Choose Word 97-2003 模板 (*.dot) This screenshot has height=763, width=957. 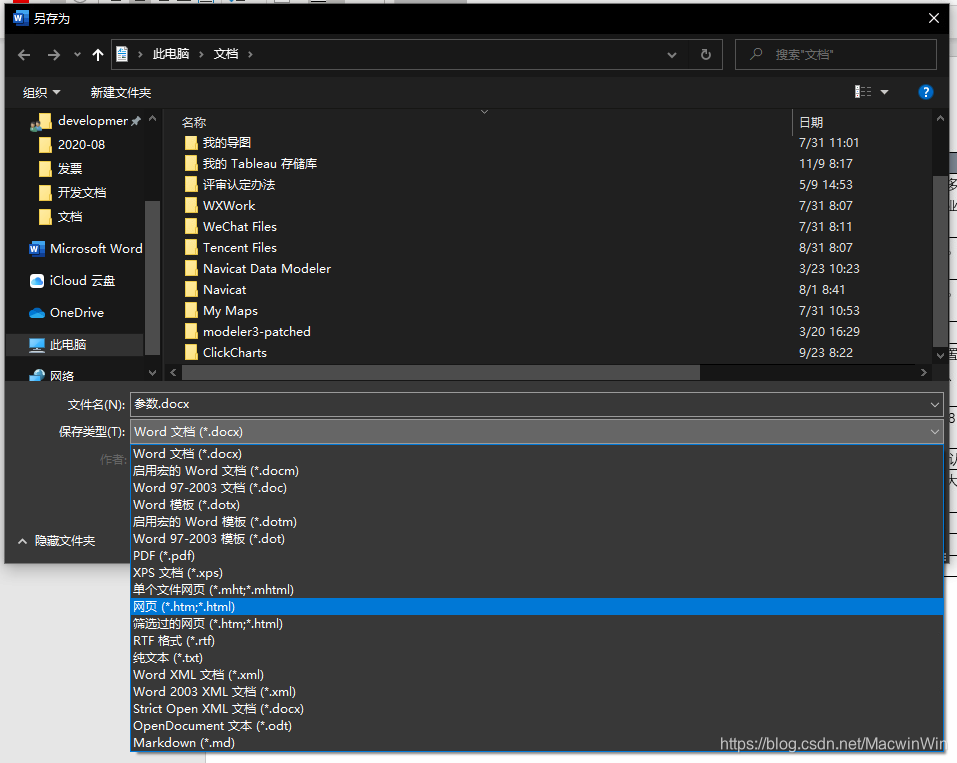pyautogui.click(x=537, y=539)
